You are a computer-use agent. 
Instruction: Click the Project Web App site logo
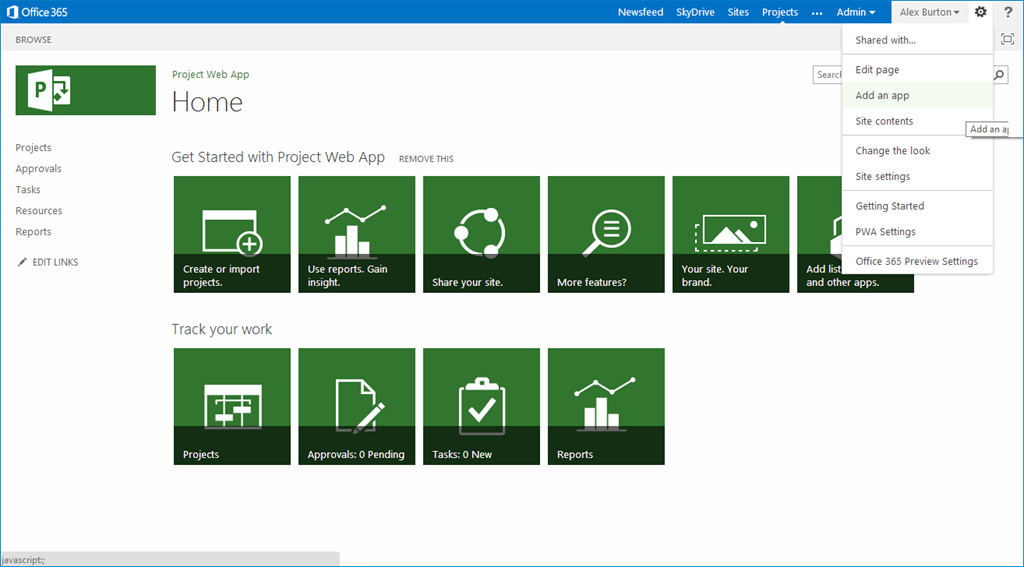click(x=86, y=90)
